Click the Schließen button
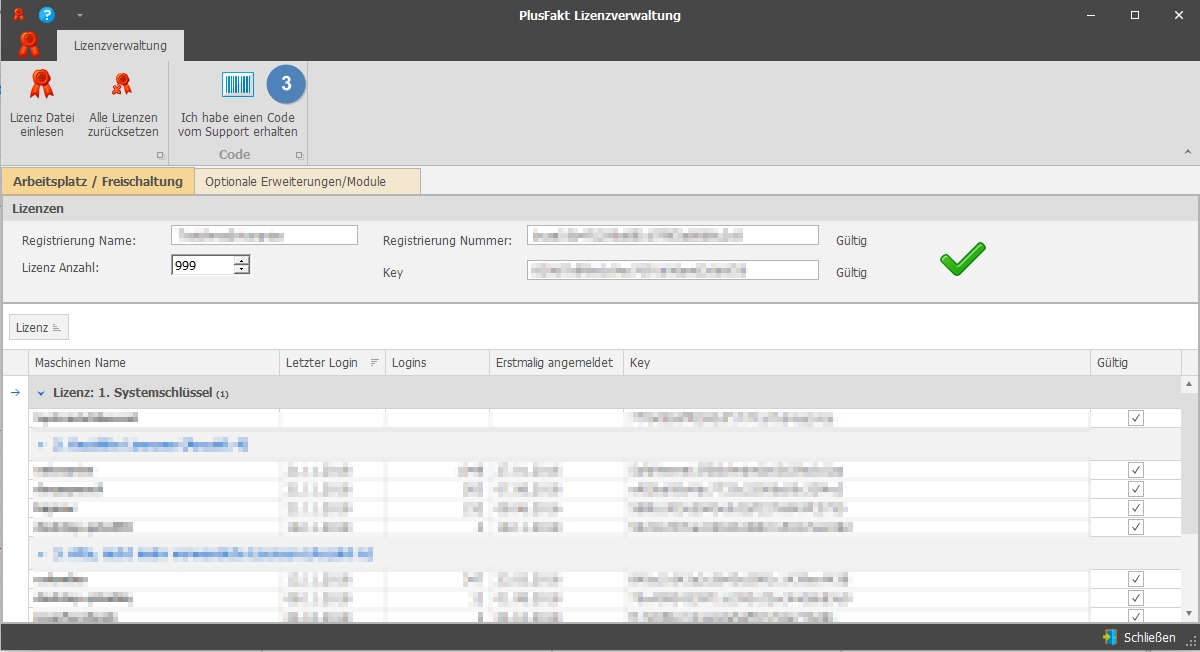 pyautogui.click(x=1139, y=637)
